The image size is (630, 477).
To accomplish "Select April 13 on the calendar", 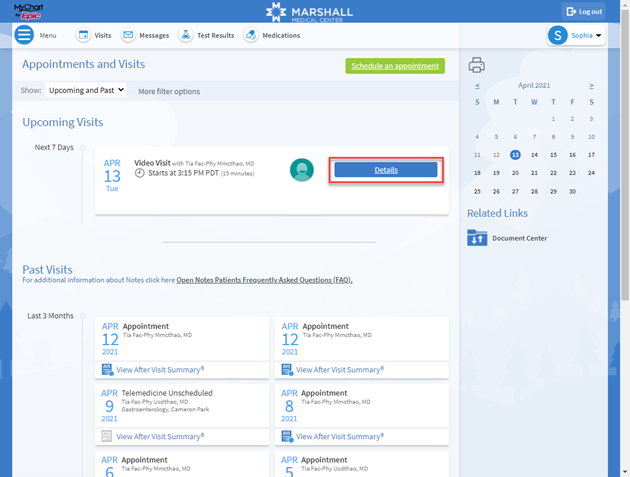I will (515, 155).
